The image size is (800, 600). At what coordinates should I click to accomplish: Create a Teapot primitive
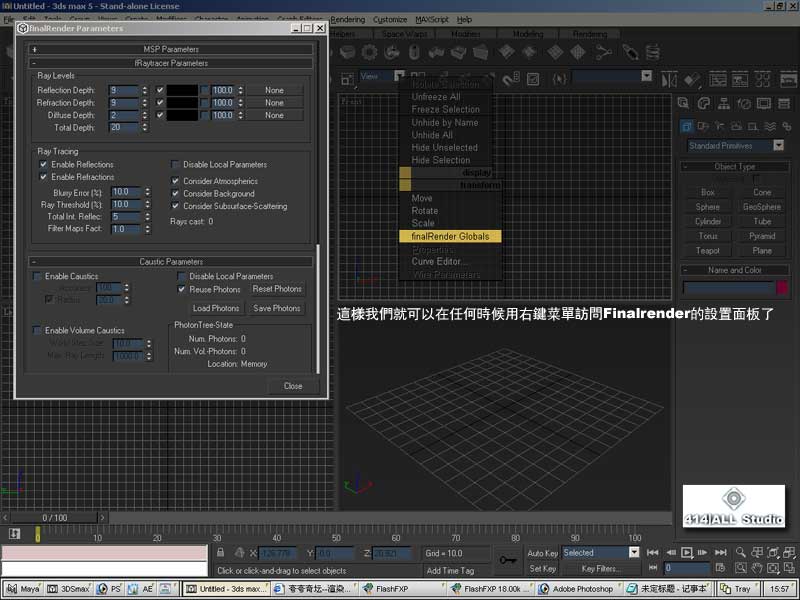coord(708,251)
